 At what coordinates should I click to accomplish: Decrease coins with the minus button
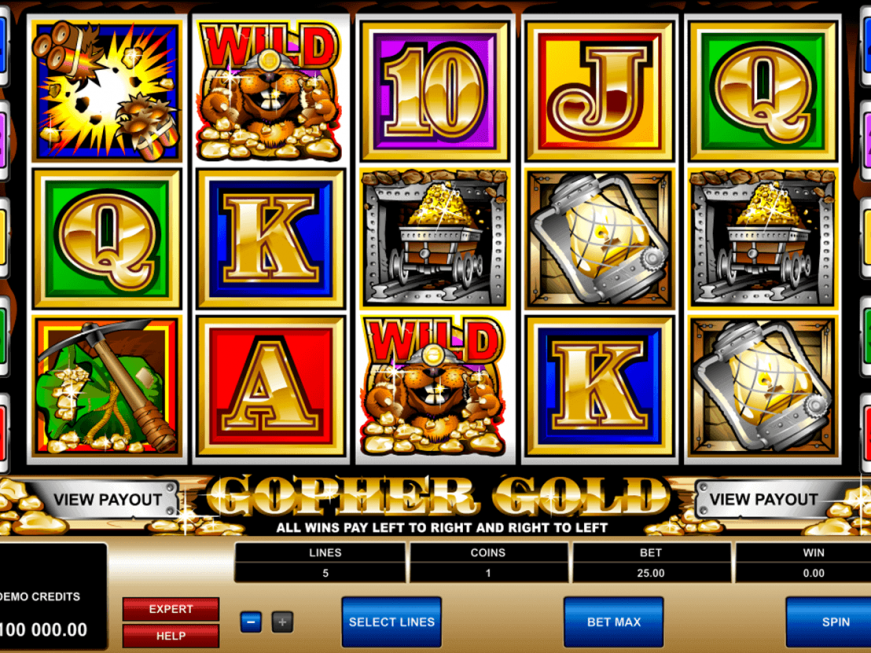[x=251, y=622]
